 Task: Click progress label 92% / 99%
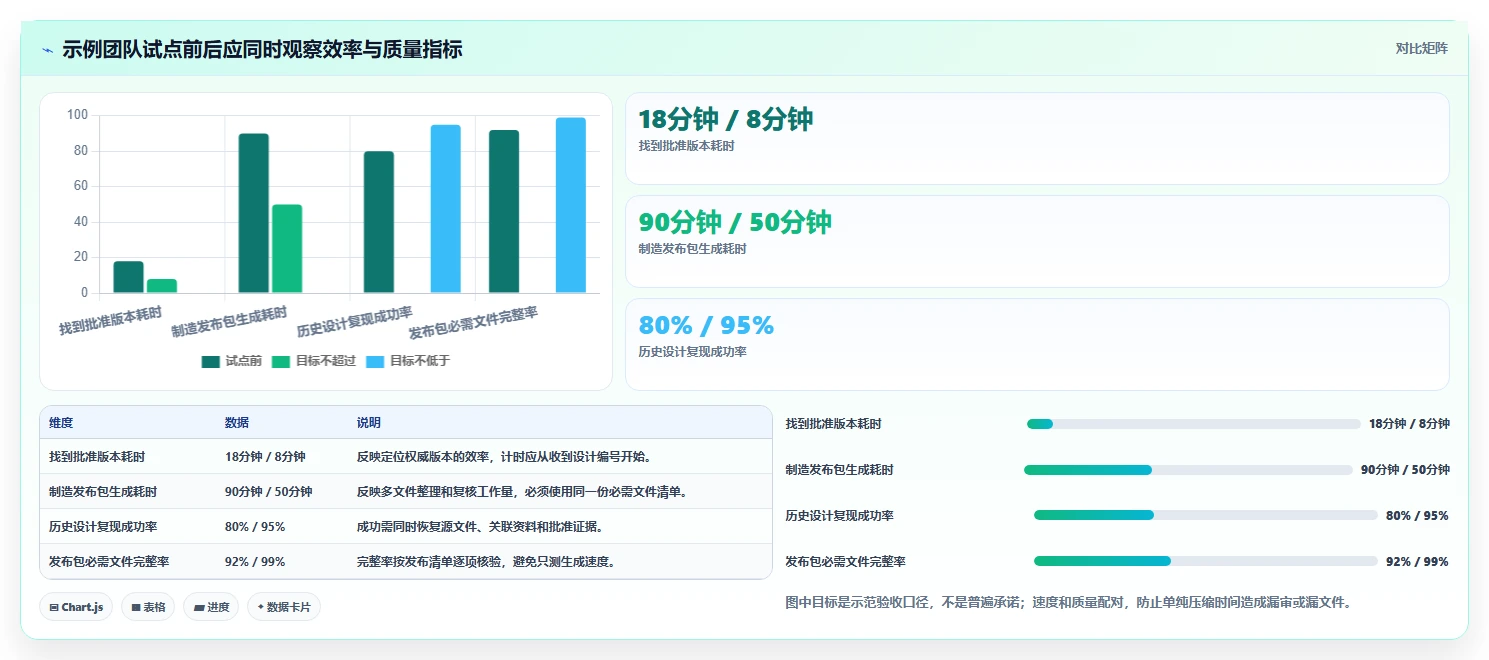[x=1417, y=561]
